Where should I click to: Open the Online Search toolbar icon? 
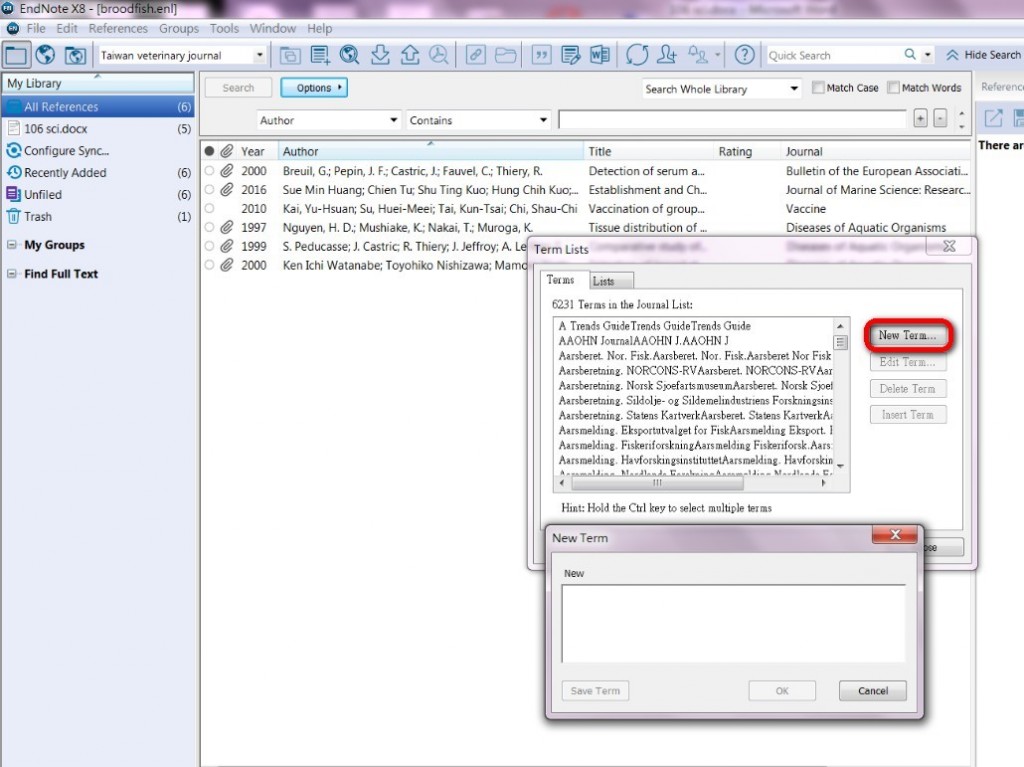(x=349, y=55)
